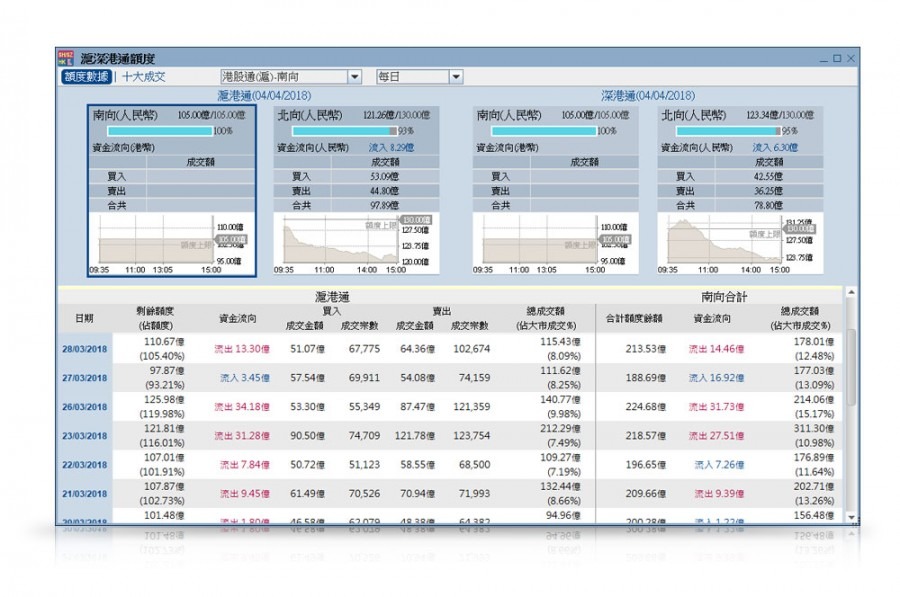Screen dimensions: 900x597
Task: Select the 23/03/2018 date row
Action: [84, 436]
